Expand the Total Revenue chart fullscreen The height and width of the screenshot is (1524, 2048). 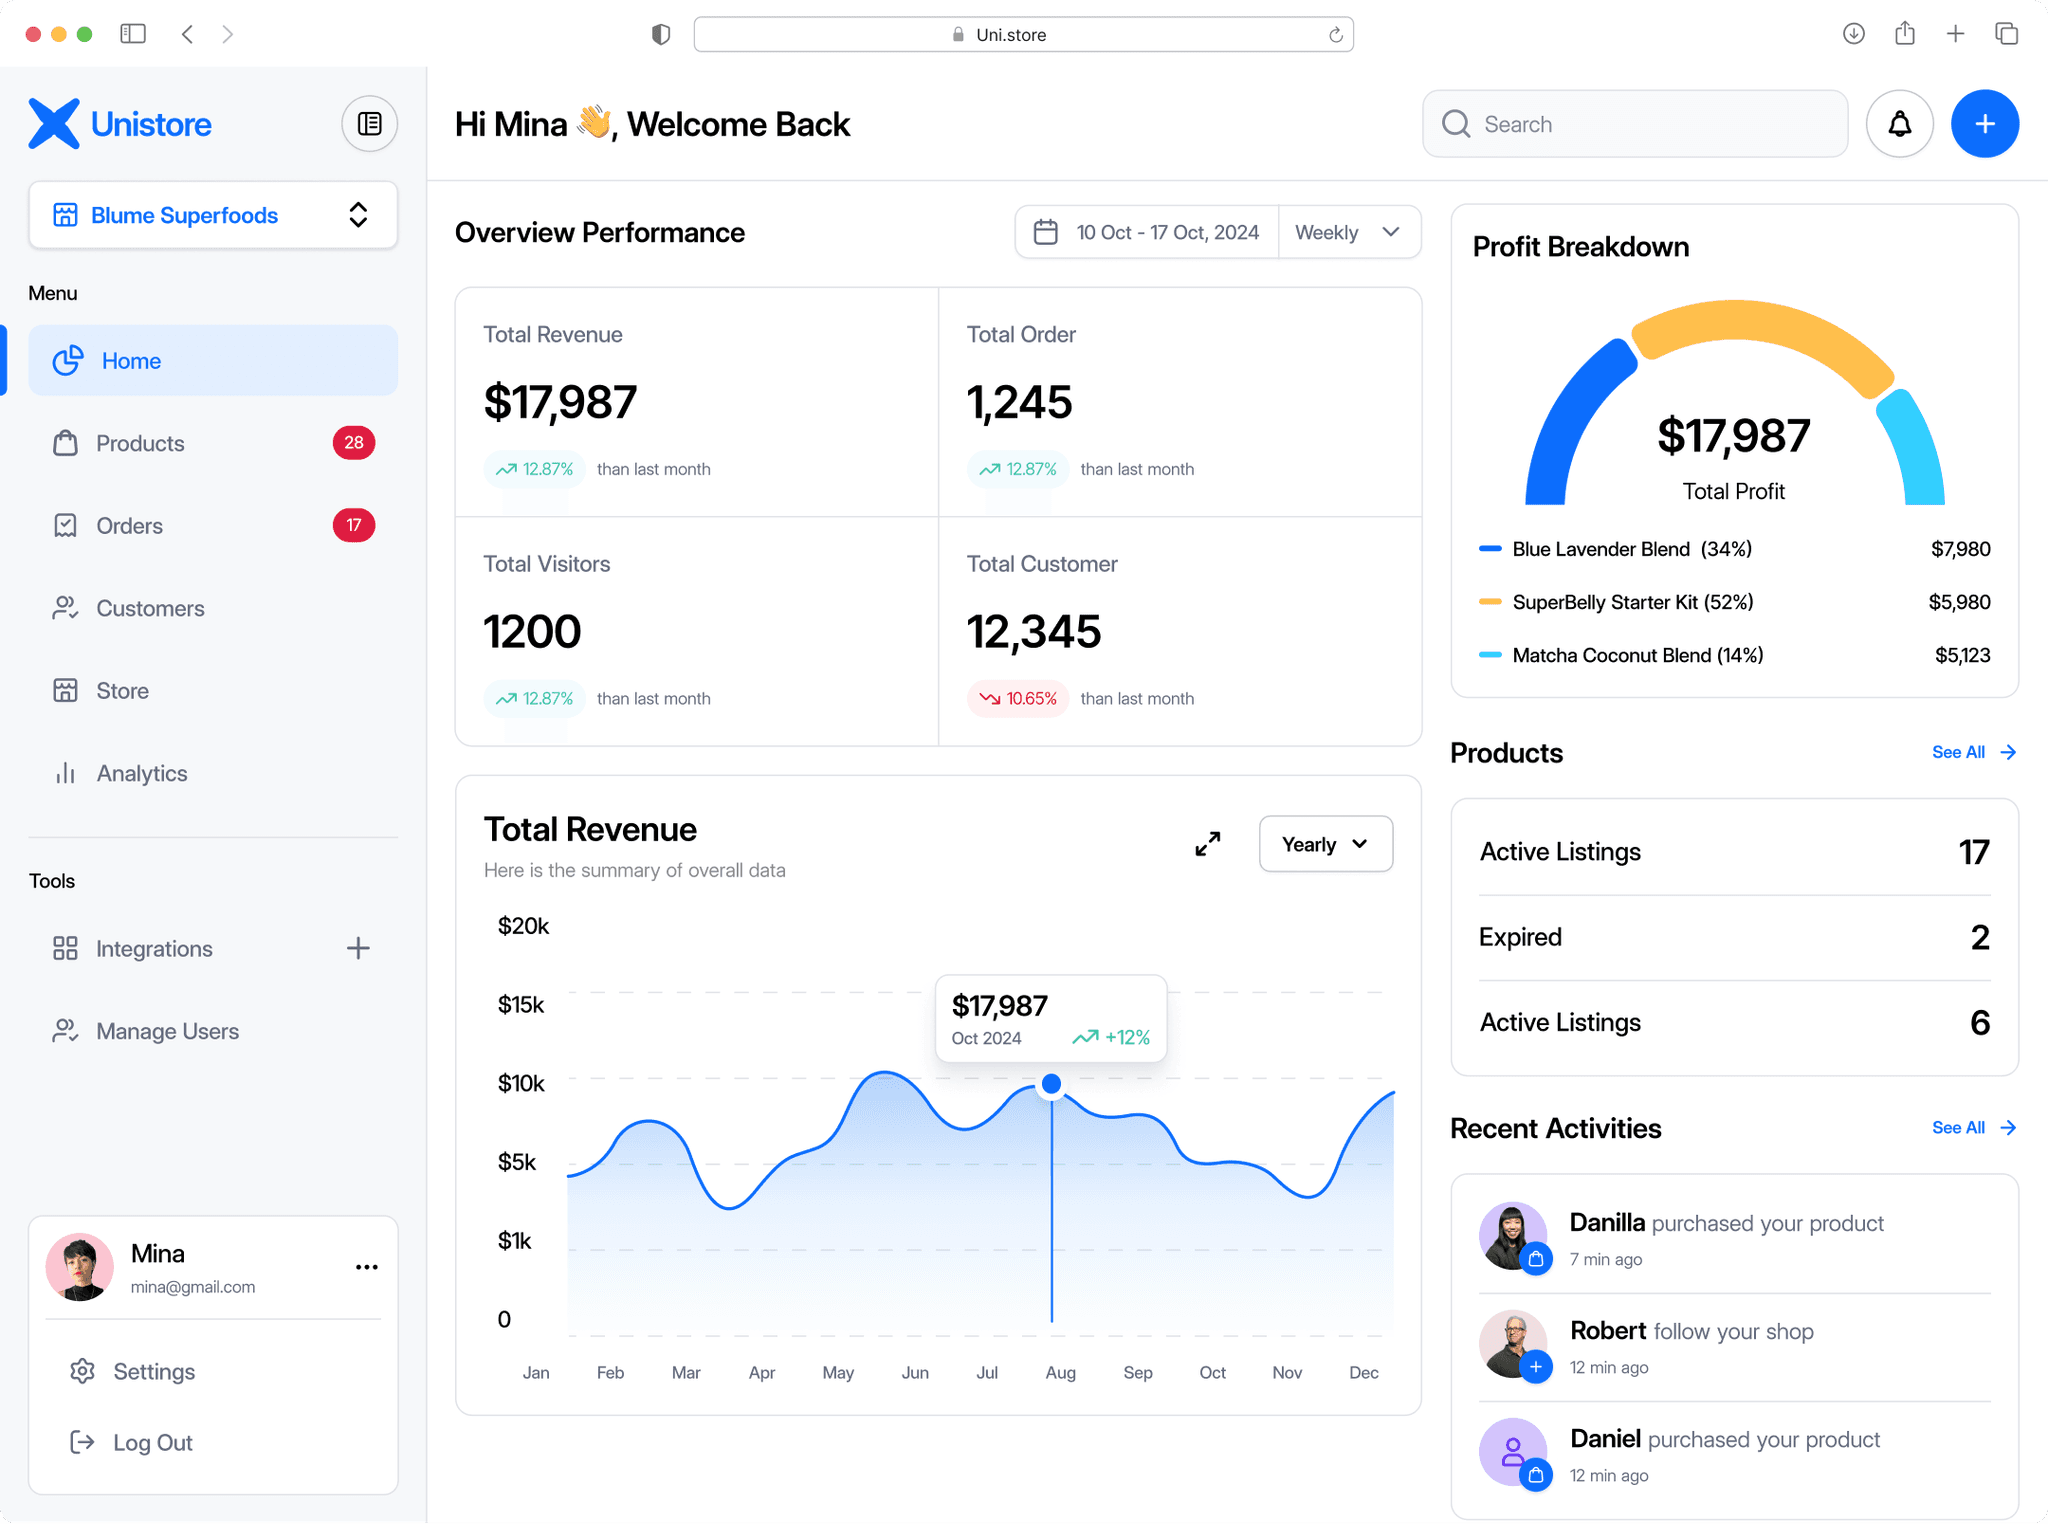pos(1208,844)
